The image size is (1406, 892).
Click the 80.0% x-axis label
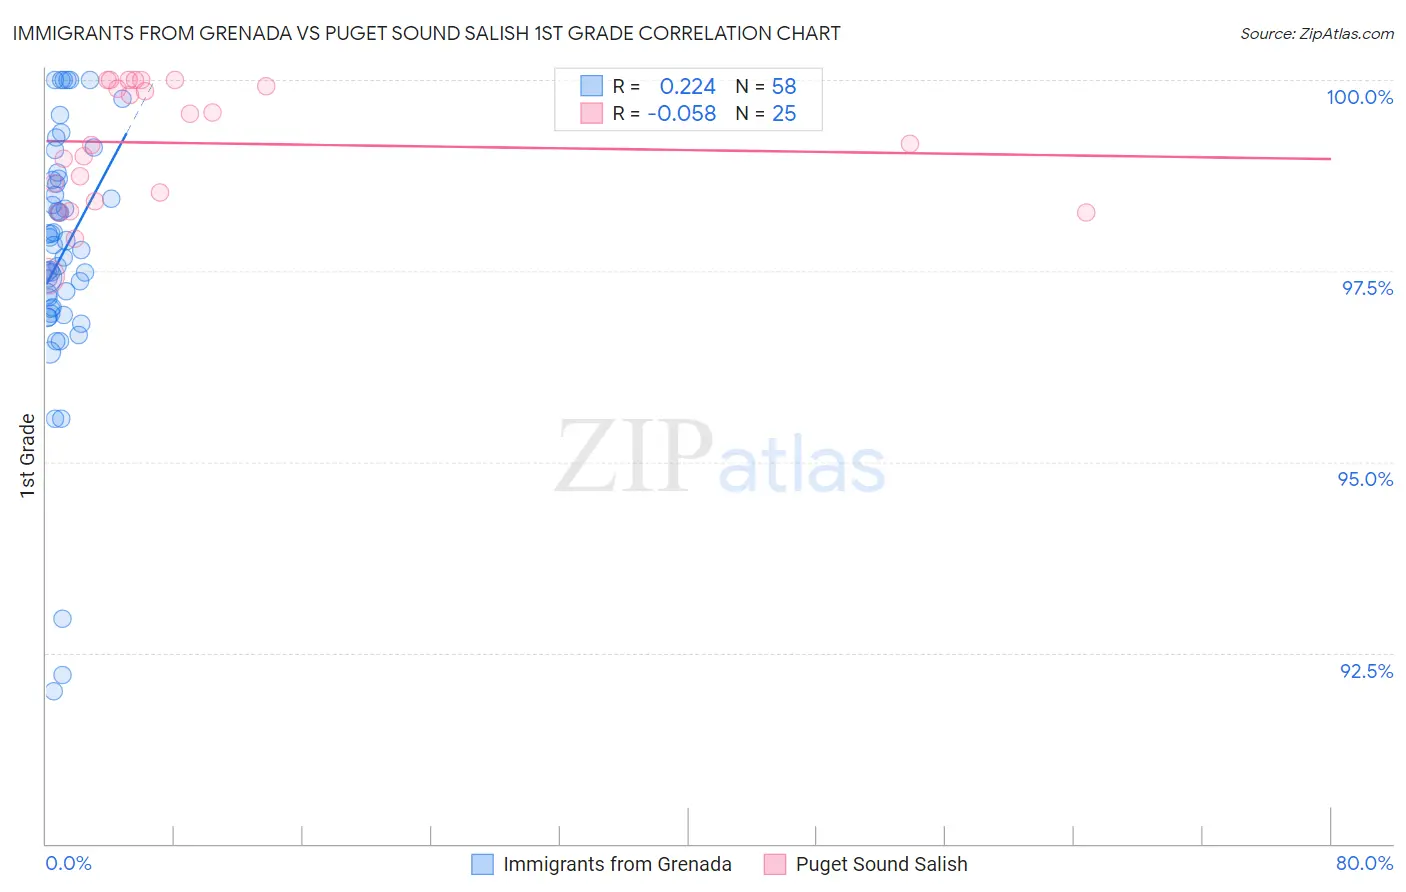(1364, 863)
